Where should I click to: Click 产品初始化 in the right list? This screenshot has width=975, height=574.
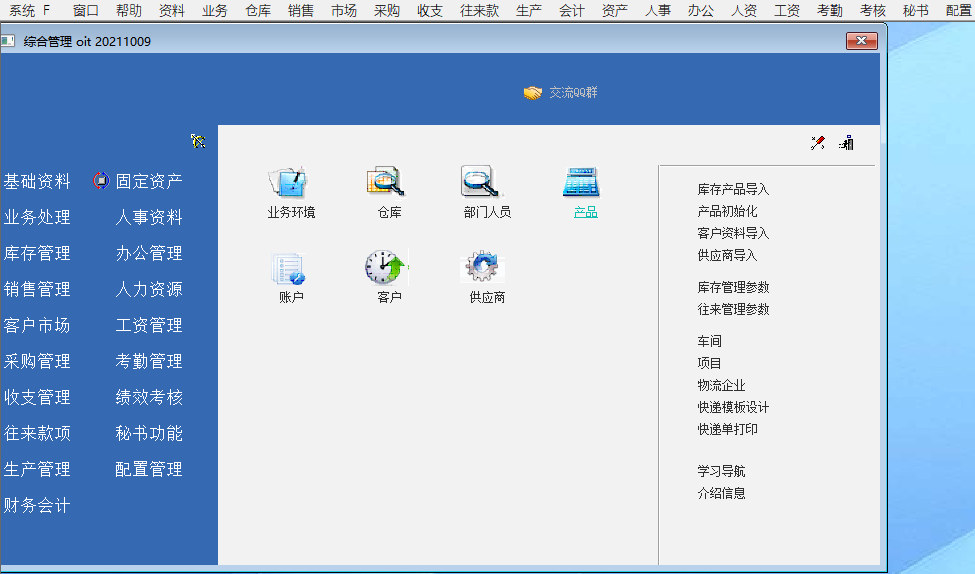727,211
